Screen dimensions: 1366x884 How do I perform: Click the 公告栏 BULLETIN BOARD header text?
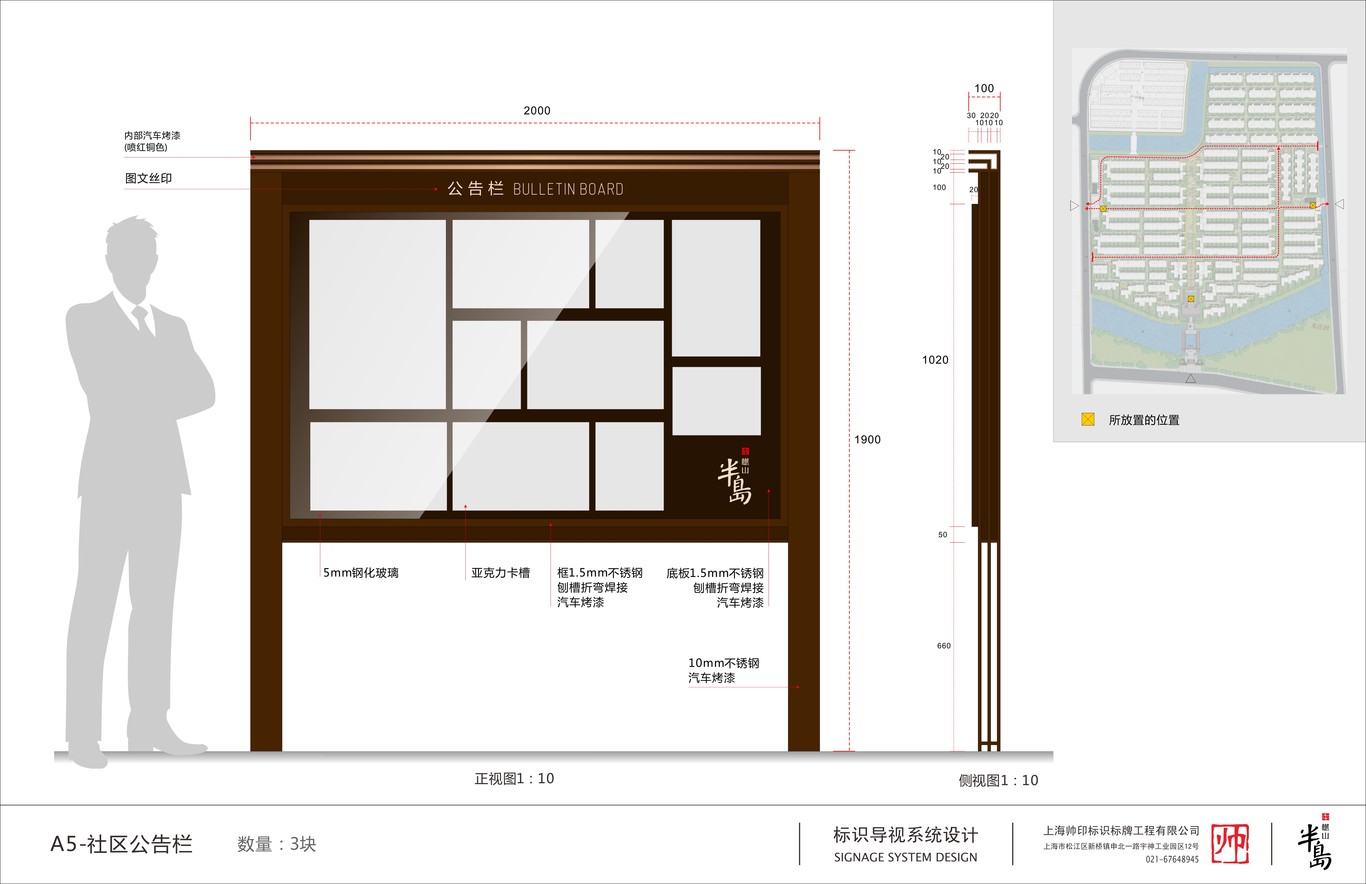point(535,189)
